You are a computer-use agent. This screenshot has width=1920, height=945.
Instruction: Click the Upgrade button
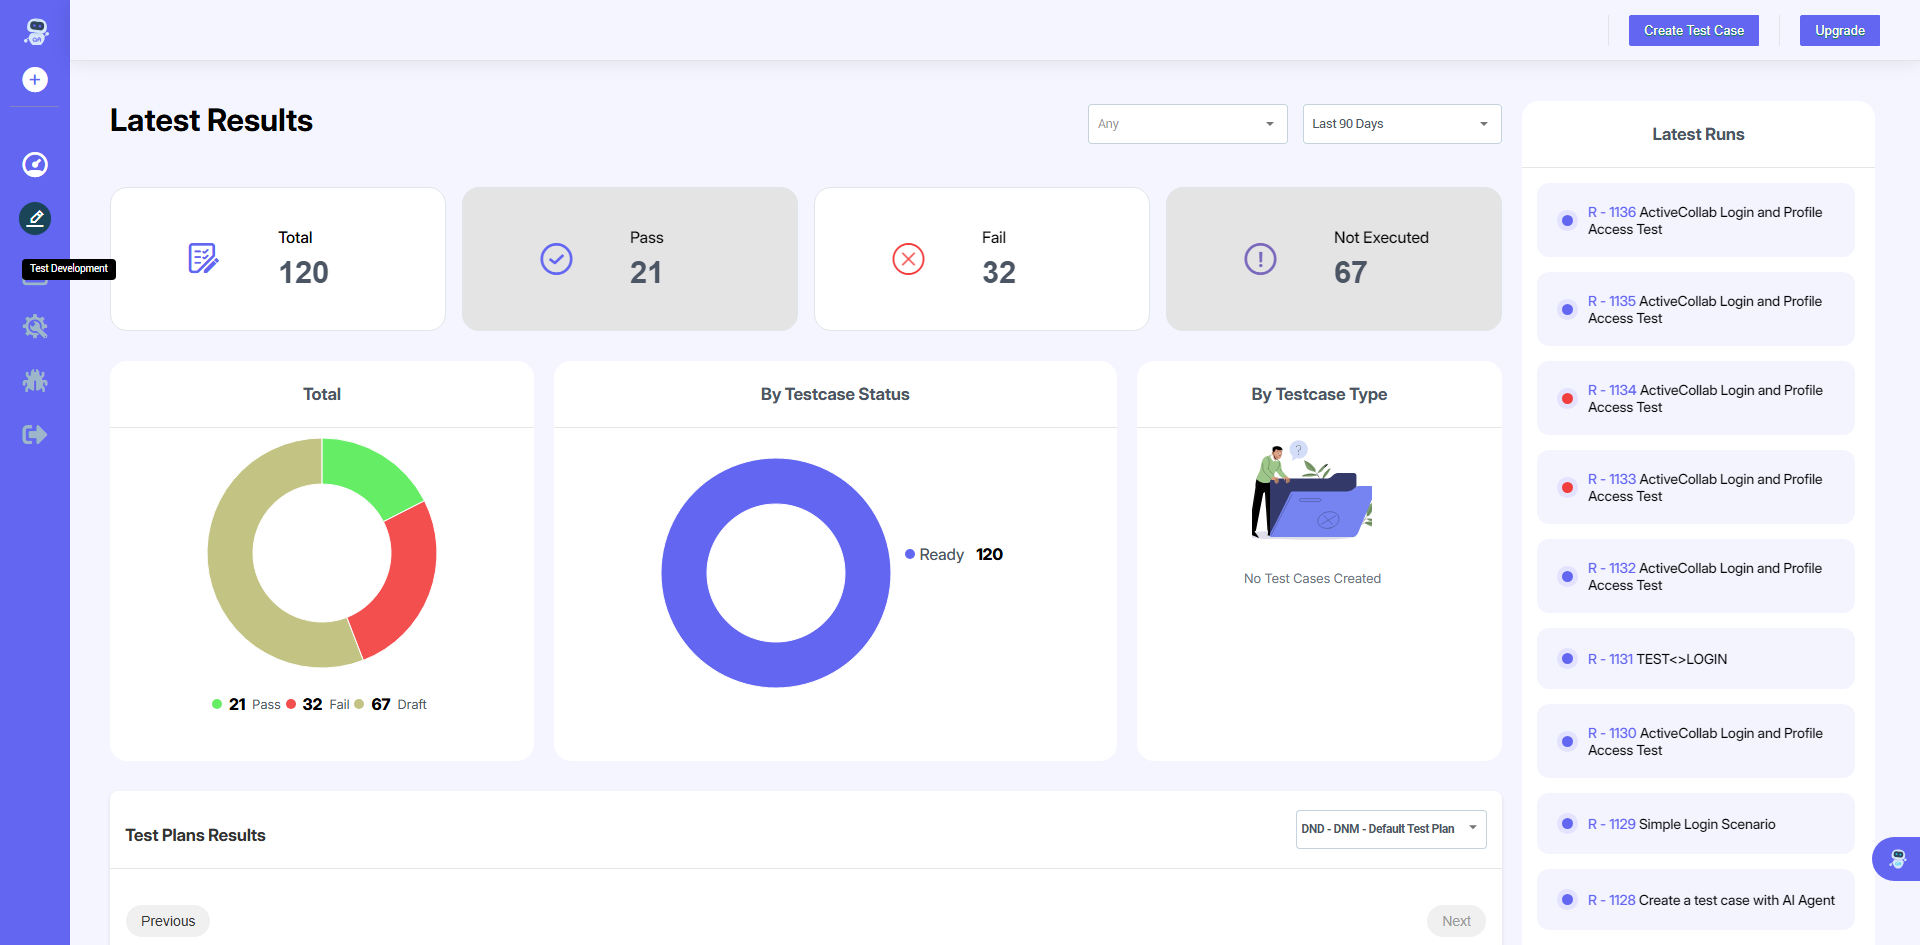(1839, 31)
